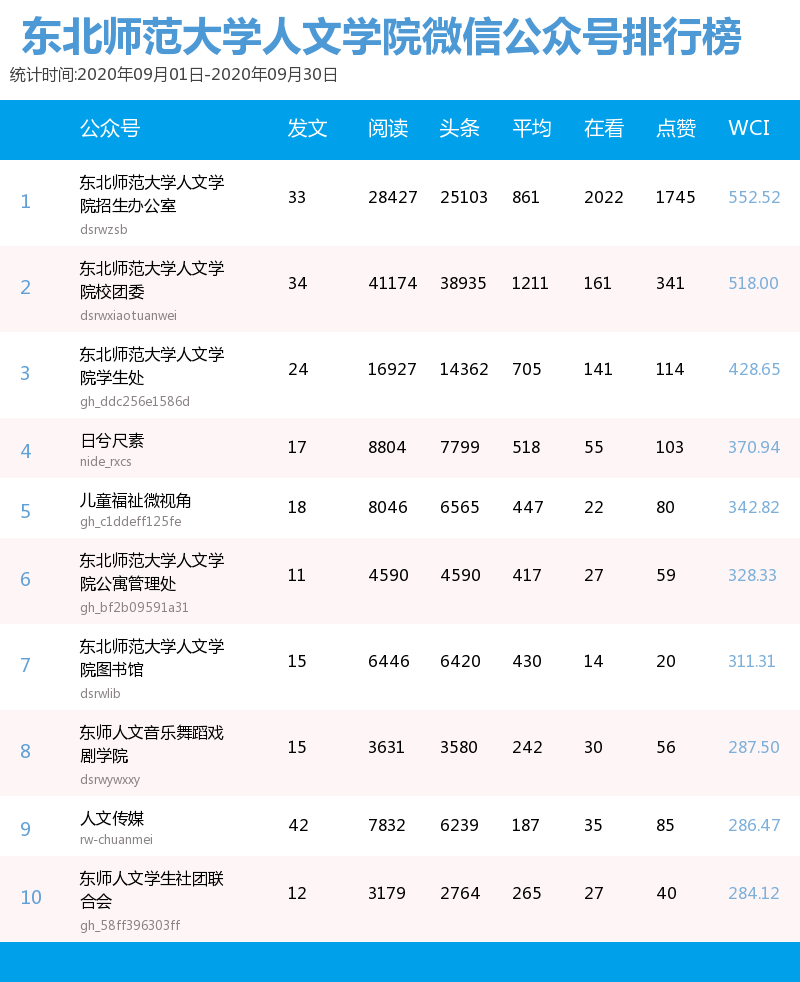
Task: Click the reads value 28427
Action: point(393,197)
